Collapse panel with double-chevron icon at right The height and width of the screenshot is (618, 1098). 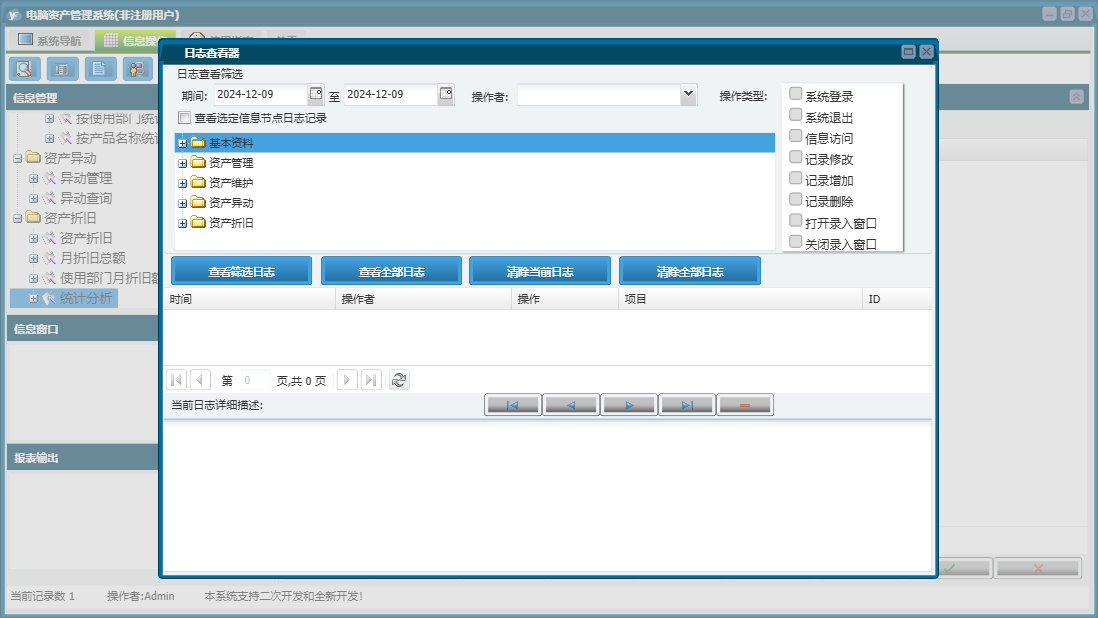click(x=1076, y=97)
